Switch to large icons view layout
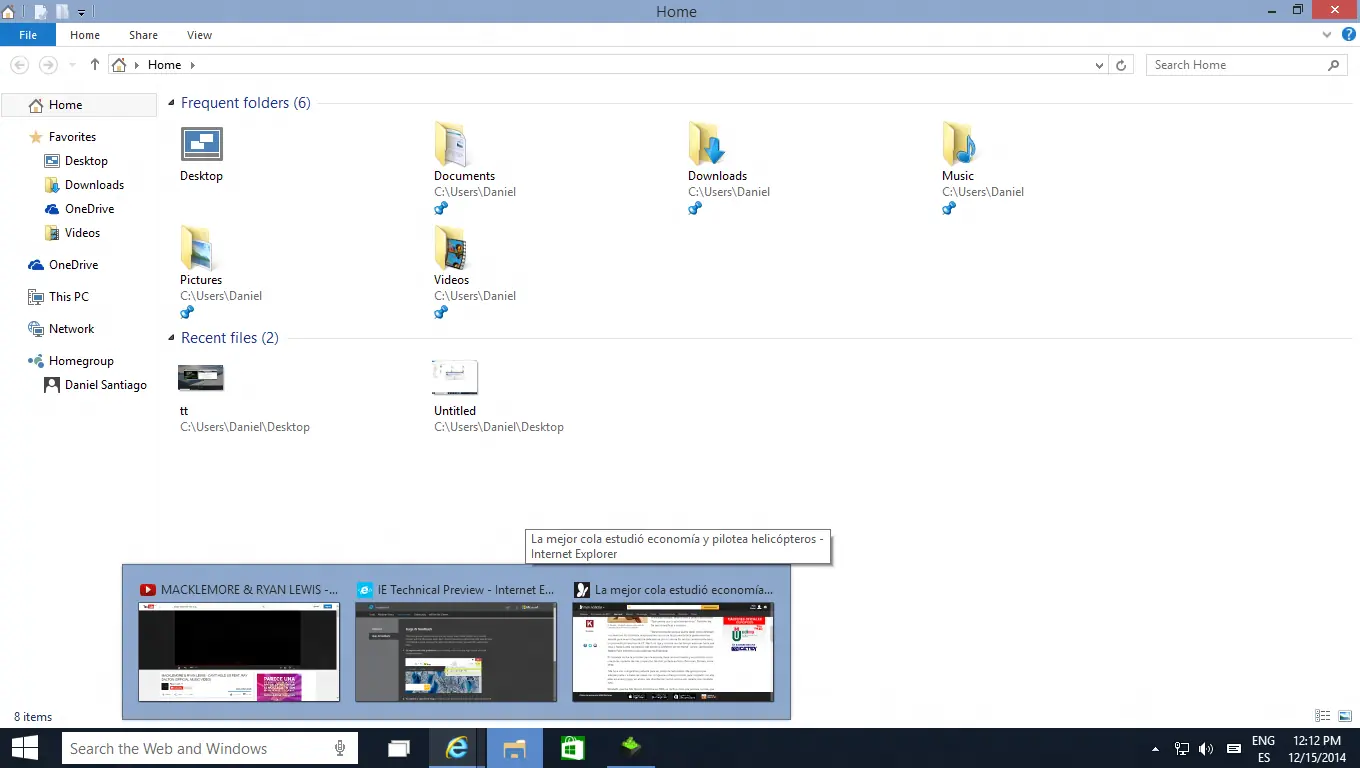This screenshot has width=1360, height=768. pyautogui.click(x=1344, y=716)
